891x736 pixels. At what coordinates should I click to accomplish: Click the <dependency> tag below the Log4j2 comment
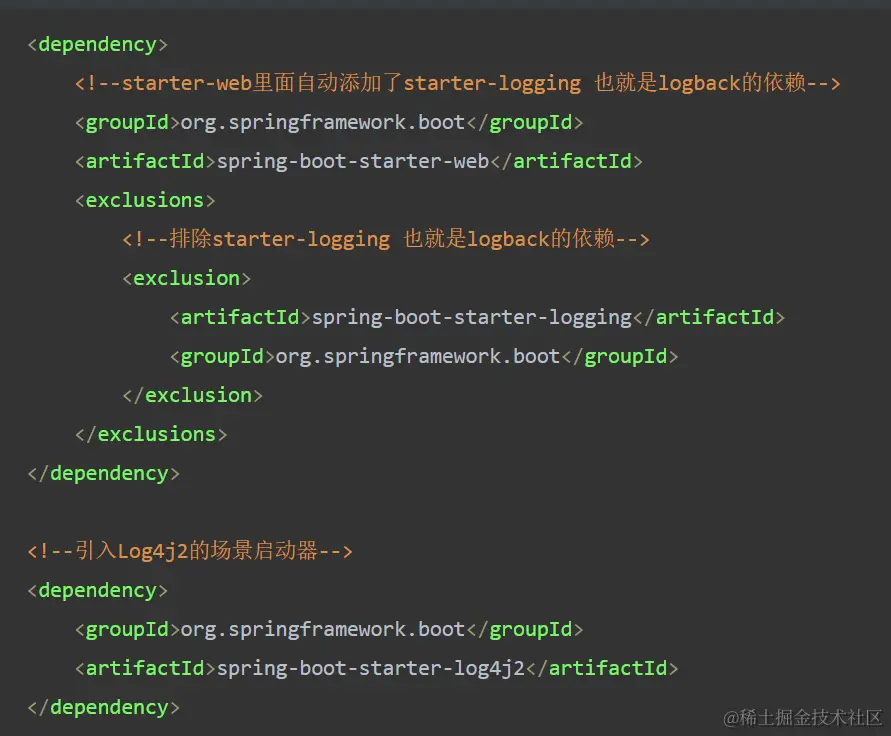pos(98,591)
